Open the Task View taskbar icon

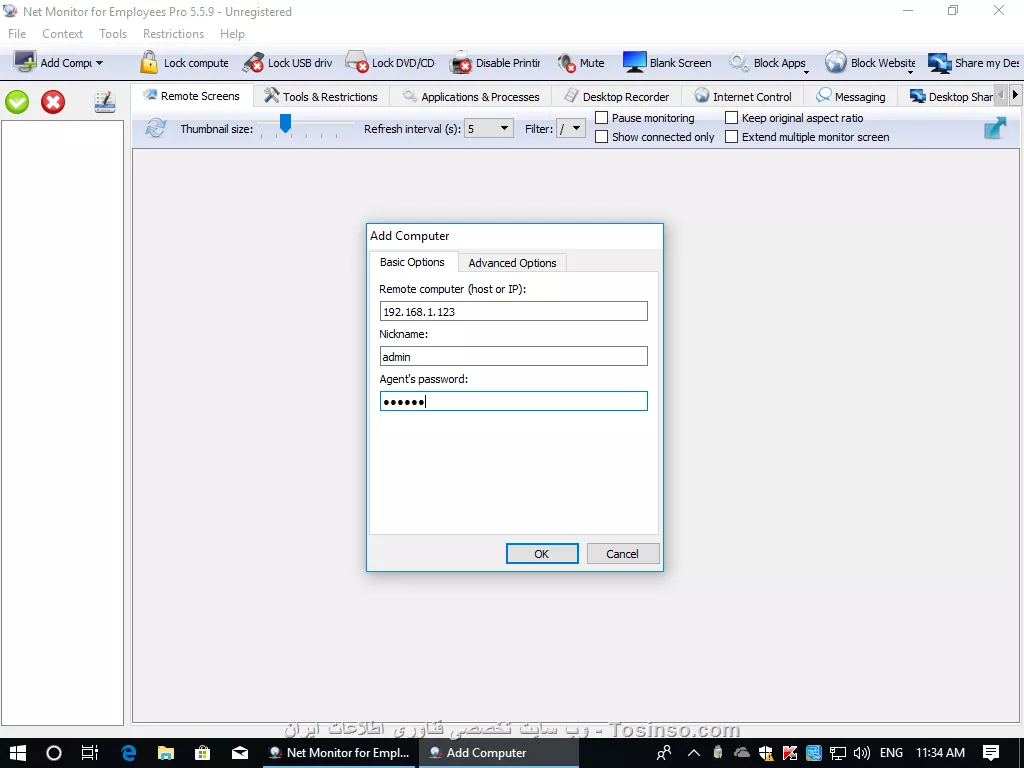(89, 753)
